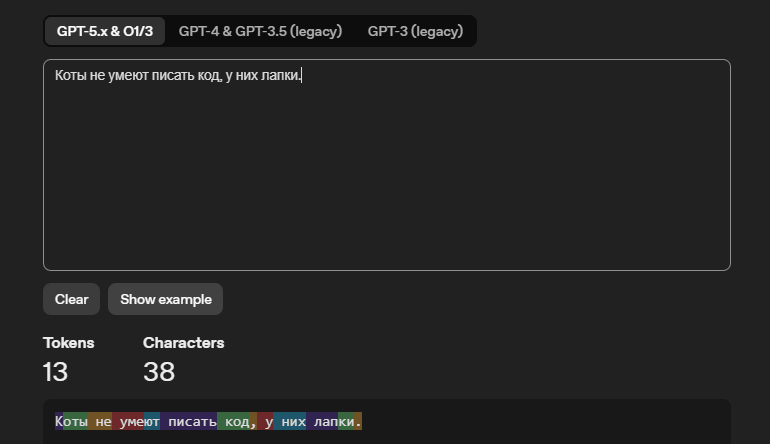Switch to GPT-5.x & O1/3 tab
Viewport: 770px width, 444px height.
tap(105, 31)
